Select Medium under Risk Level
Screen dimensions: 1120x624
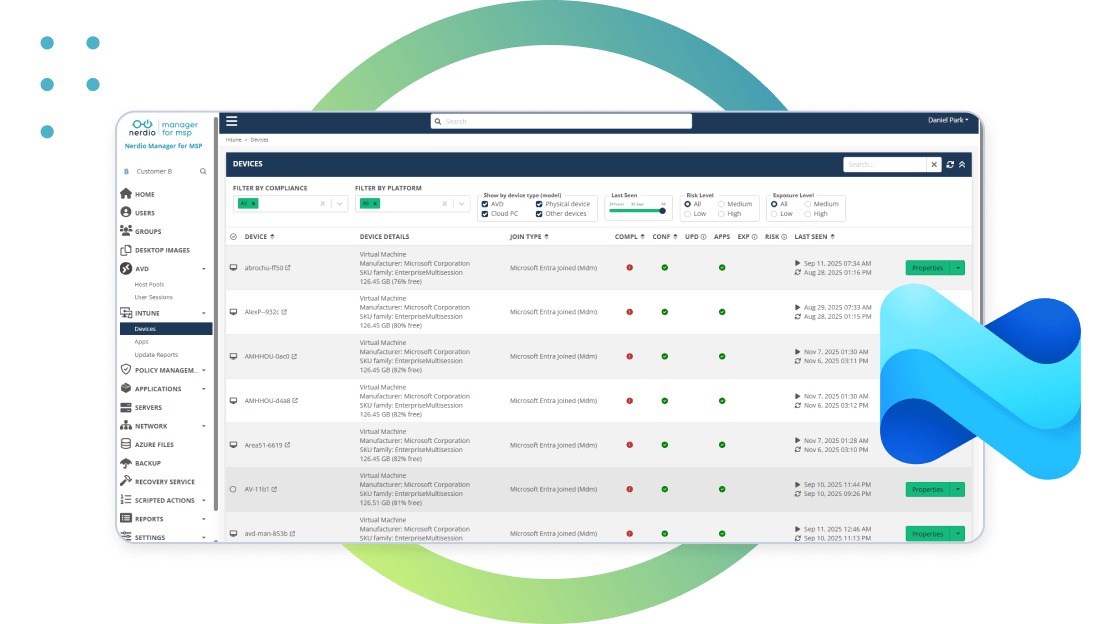coord(721,204)
